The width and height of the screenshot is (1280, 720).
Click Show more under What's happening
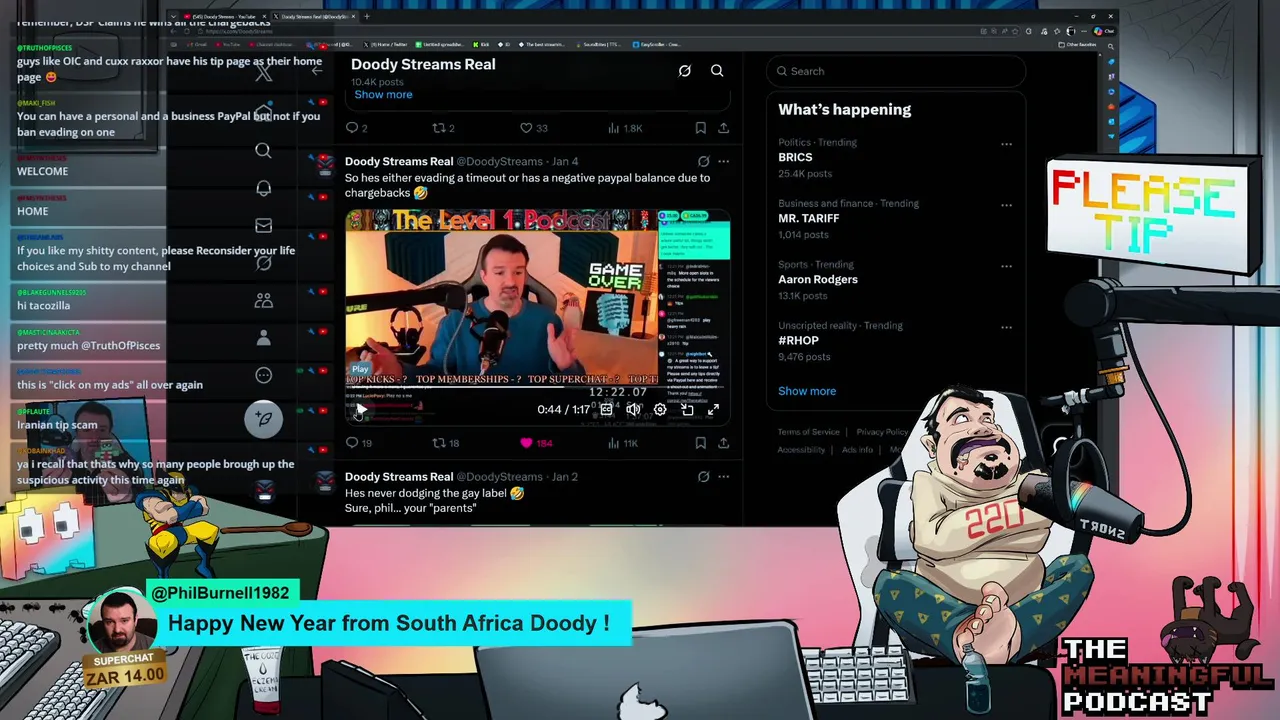[807, 391]
